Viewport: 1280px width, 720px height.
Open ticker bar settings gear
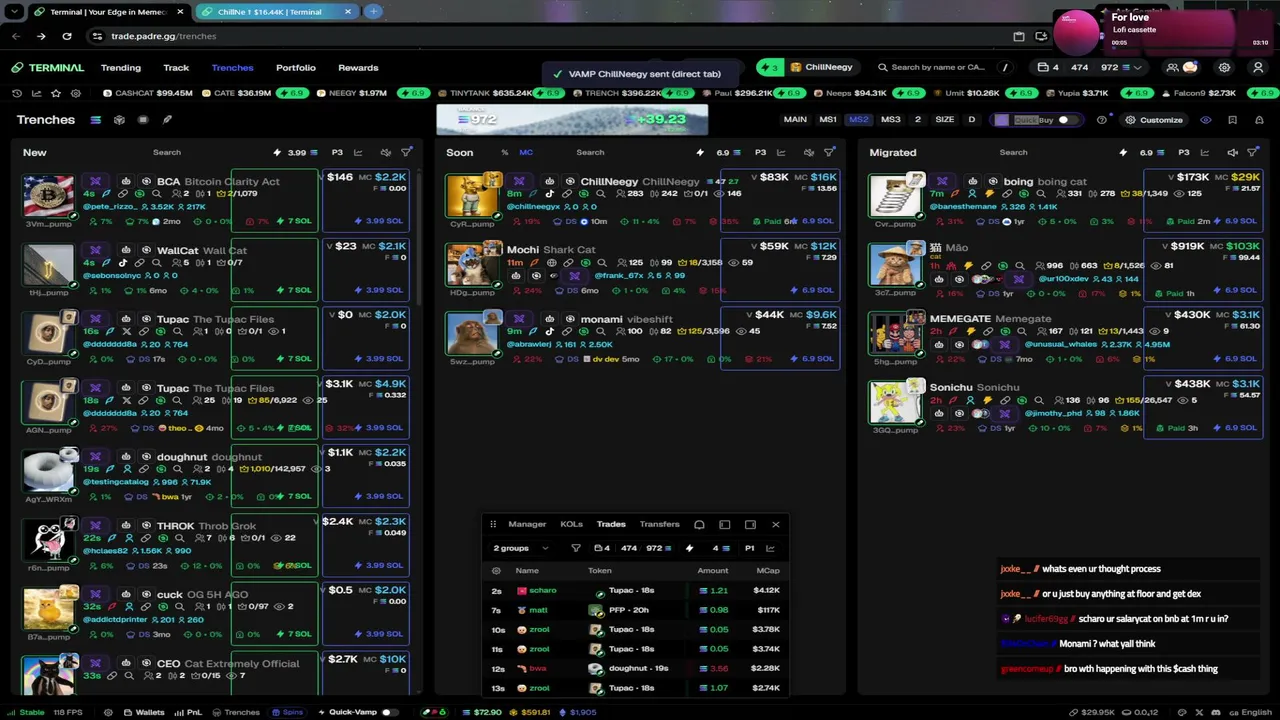(76, 93)
